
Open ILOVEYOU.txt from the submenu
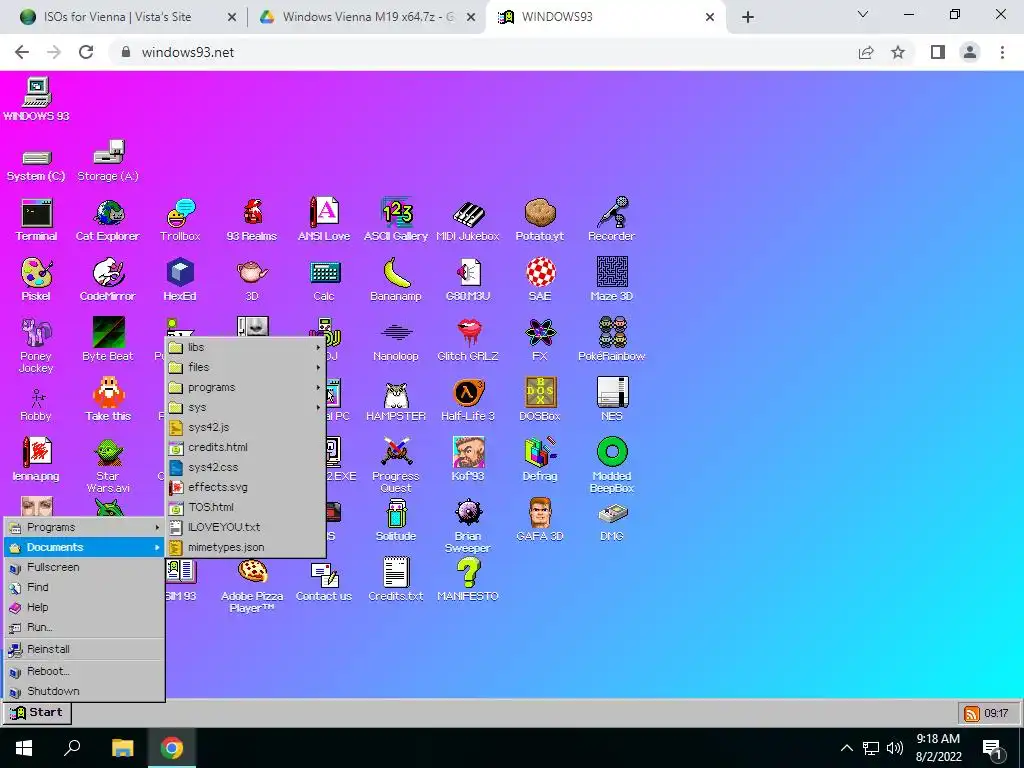(246, 527)
